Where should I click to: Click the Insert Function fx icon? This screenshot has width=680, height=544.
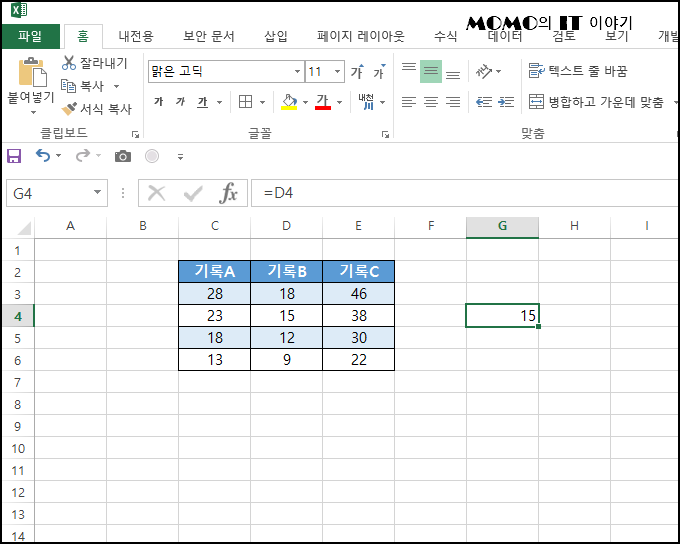click(229, 193)
